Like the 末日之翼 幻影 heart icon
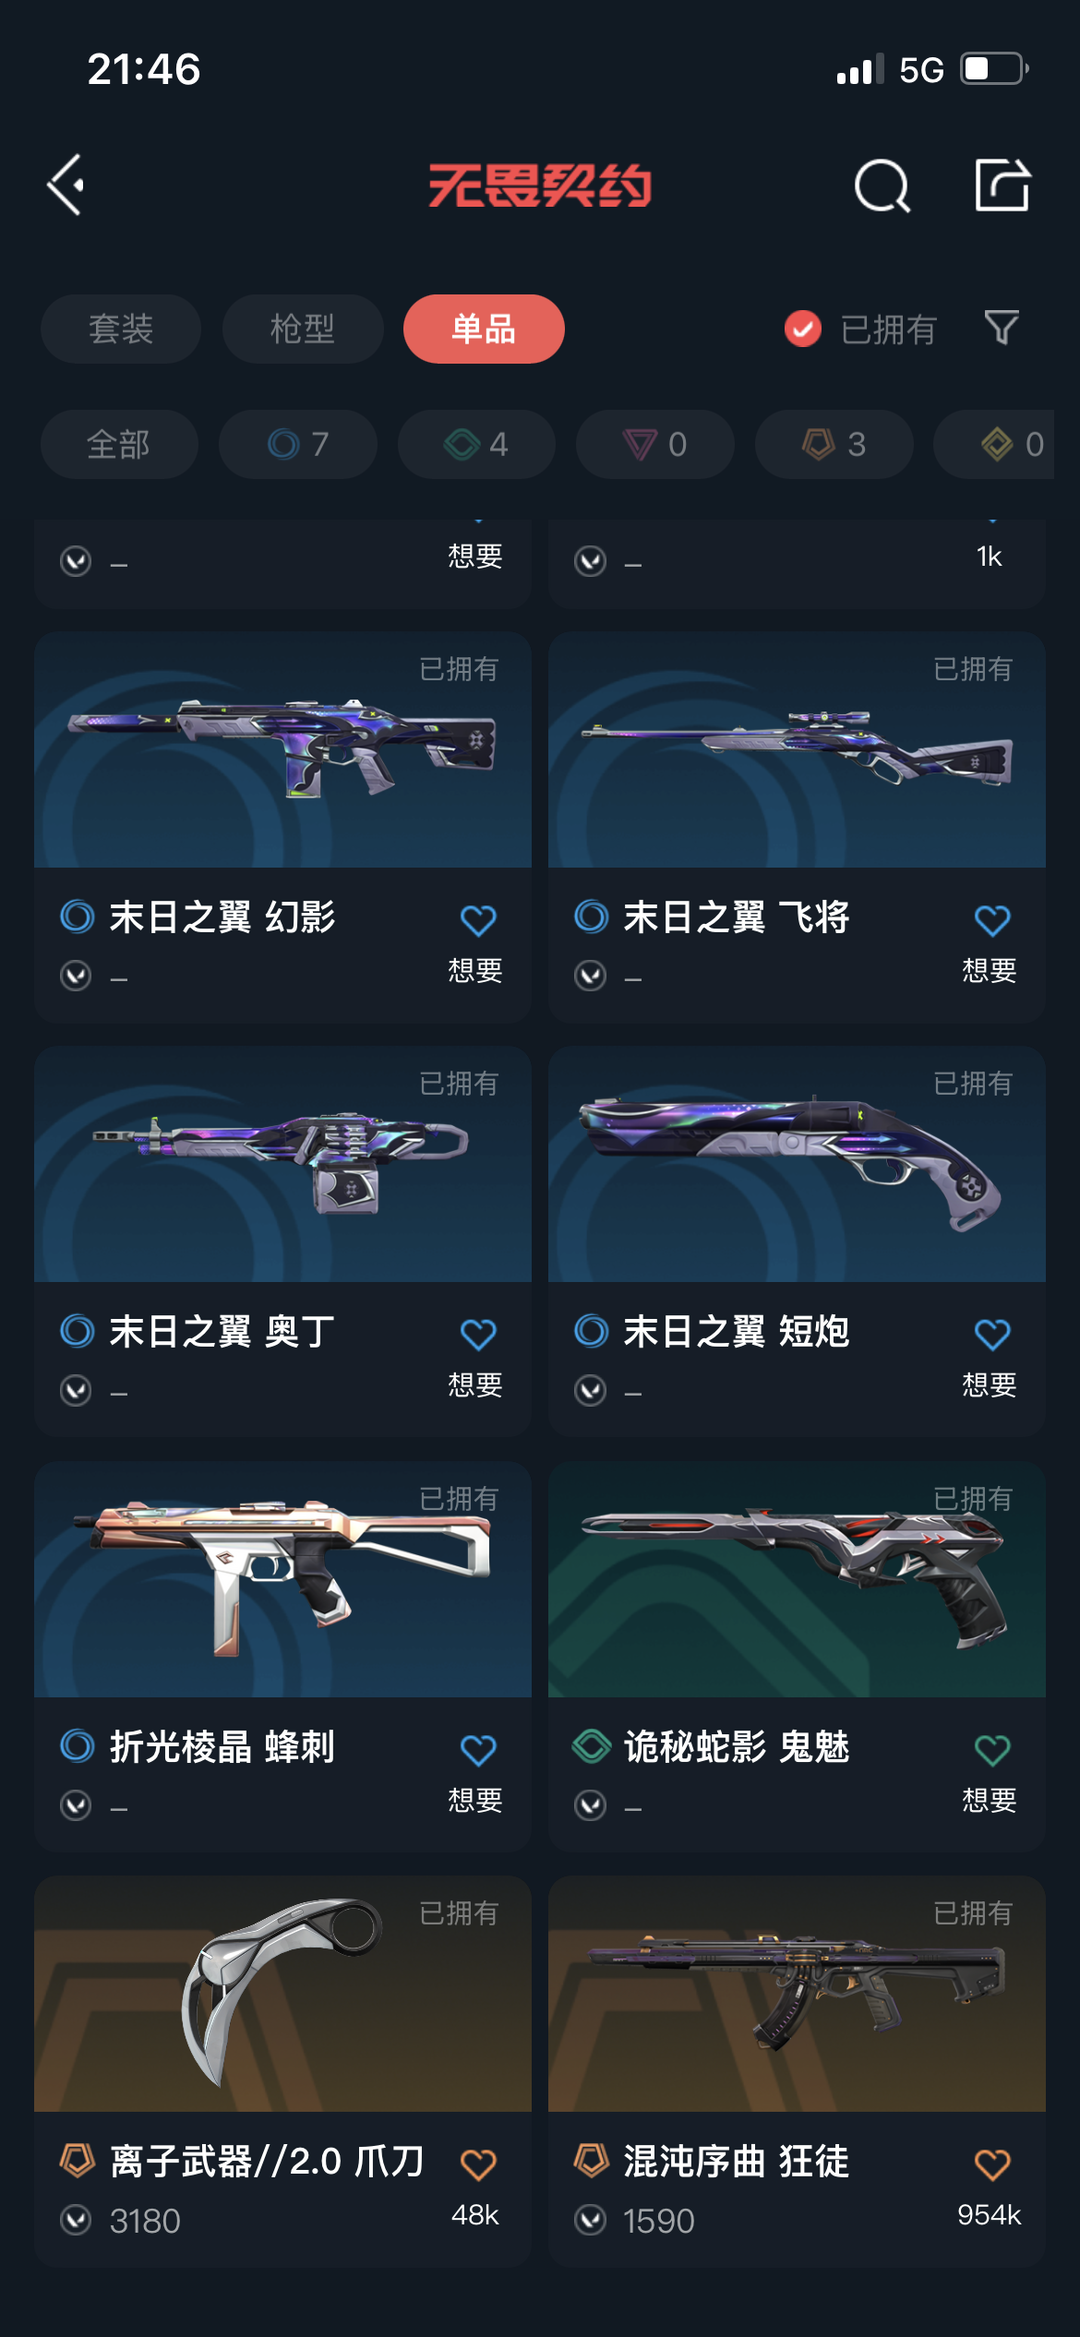 click(478, 920)
